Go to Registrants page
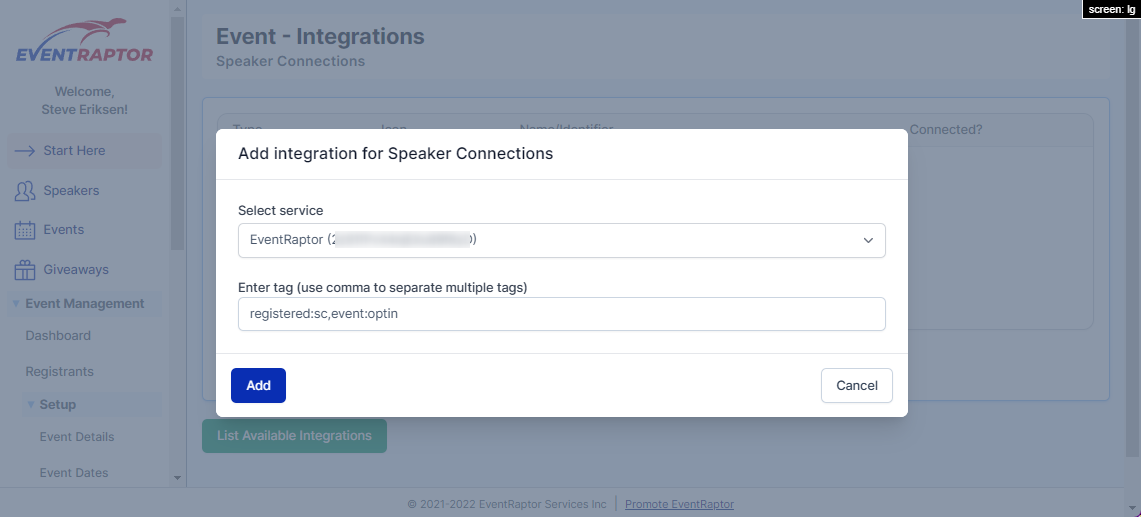This screenshot has height=517, width=1141. [x=59, y=372]
